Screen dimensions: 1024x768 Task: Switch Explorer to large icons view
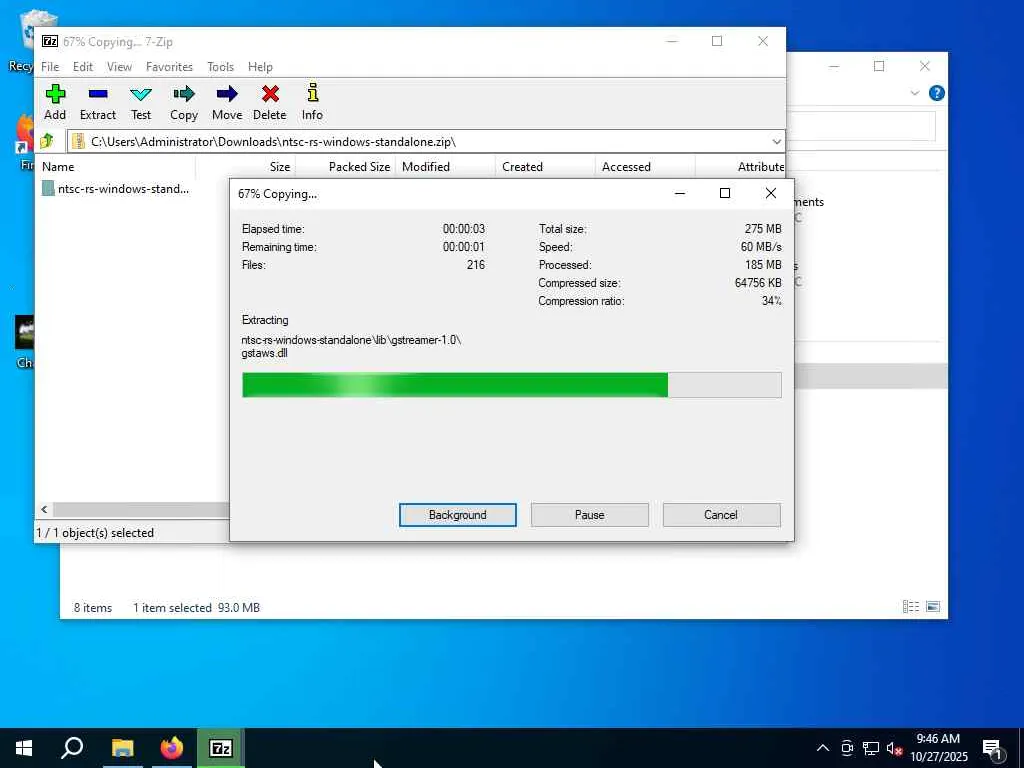coord(933,607)
